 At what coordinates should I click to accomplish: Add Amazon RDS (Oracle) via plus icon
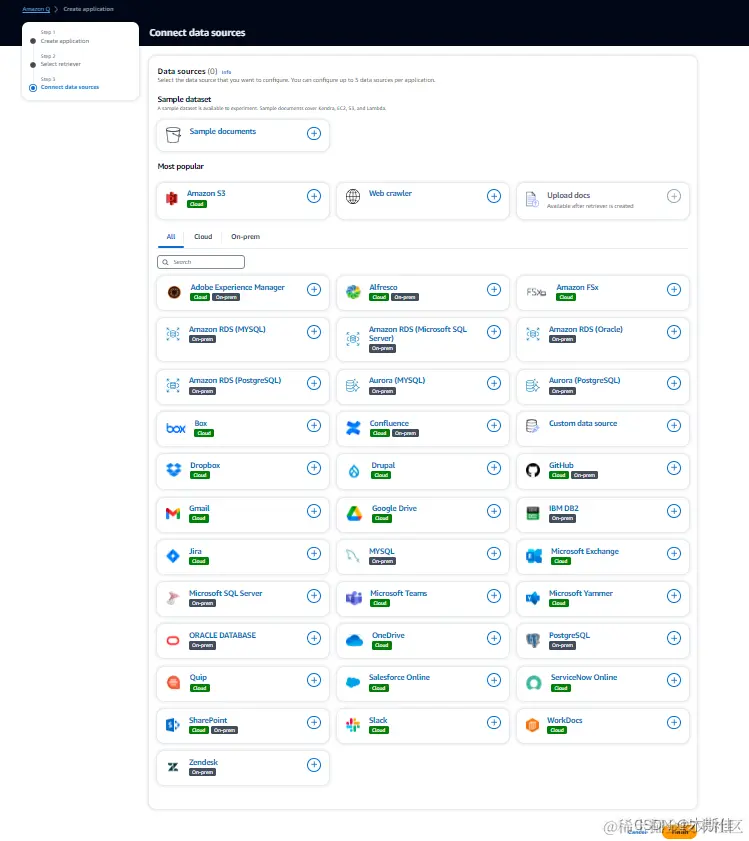pos(674,332)
